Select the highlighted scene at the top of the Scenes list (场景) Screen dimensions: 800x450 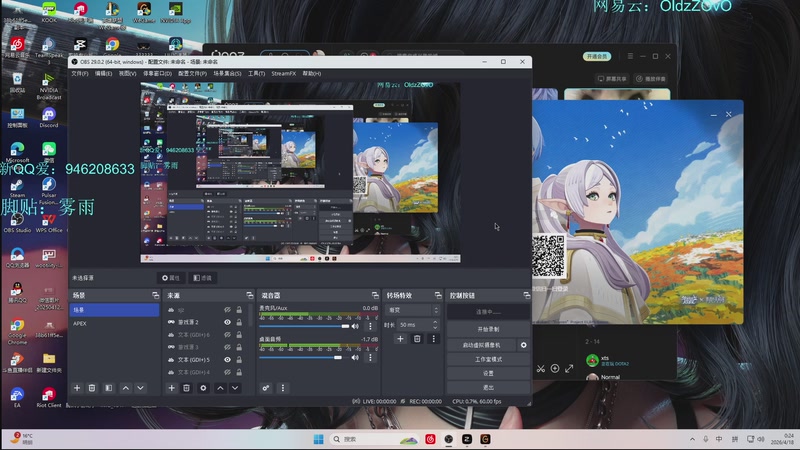click(114, 310)
